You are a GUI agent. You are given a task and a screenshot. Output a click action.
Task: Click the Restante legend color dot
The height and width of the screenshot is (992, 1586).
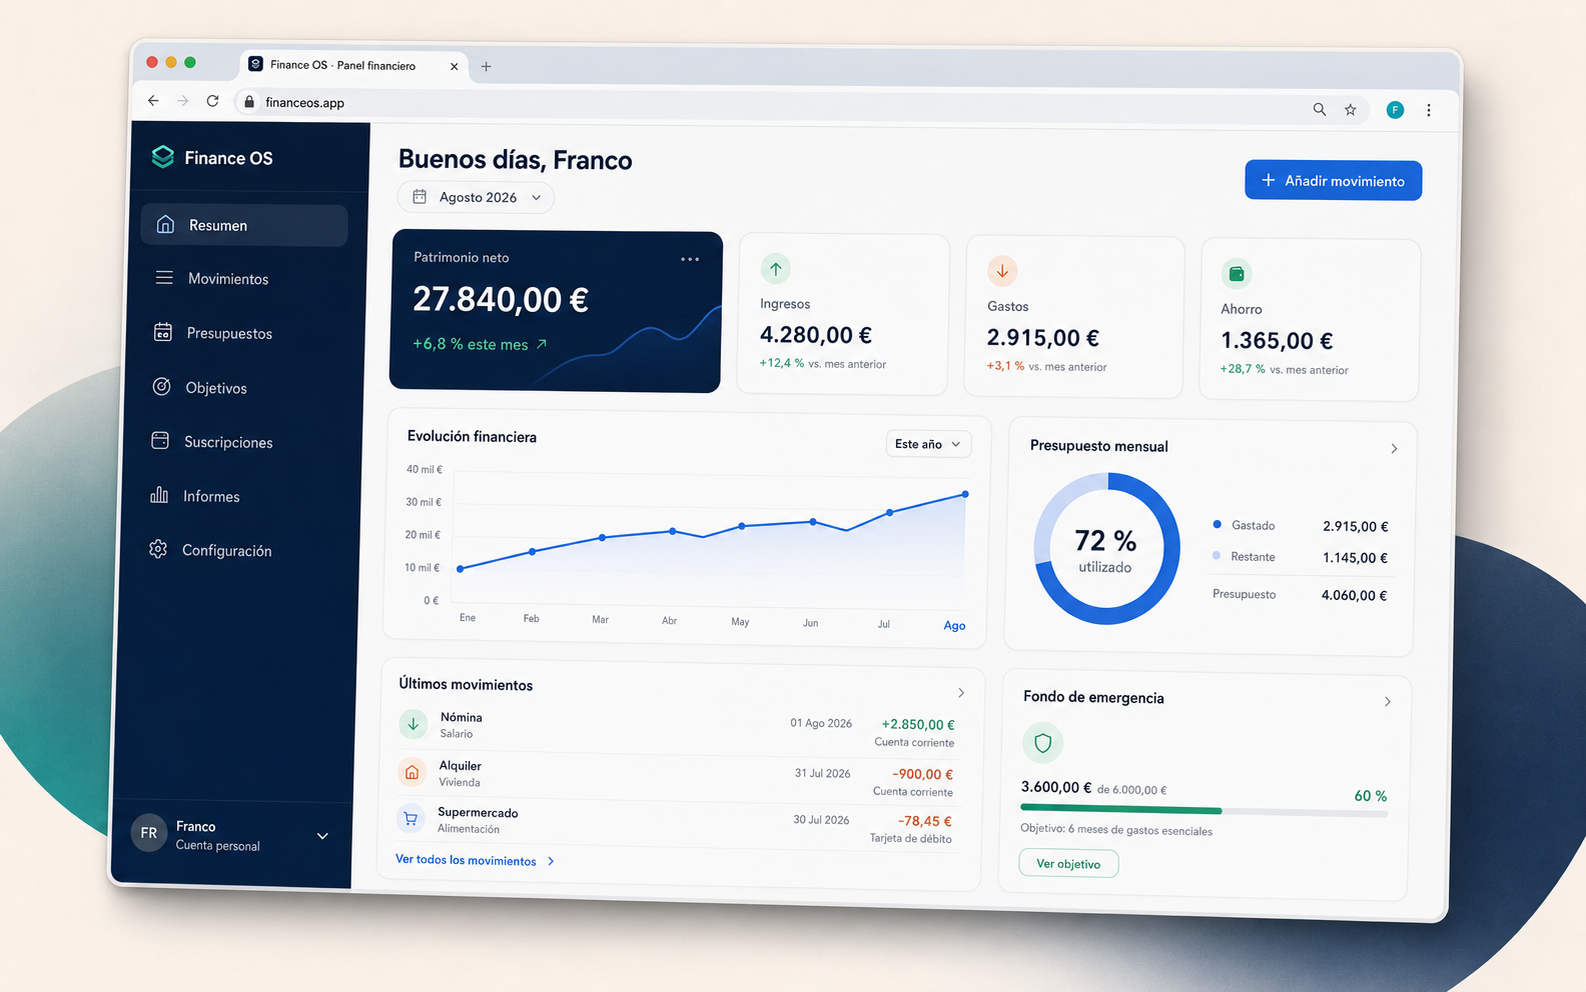[x=1216, y=556]
